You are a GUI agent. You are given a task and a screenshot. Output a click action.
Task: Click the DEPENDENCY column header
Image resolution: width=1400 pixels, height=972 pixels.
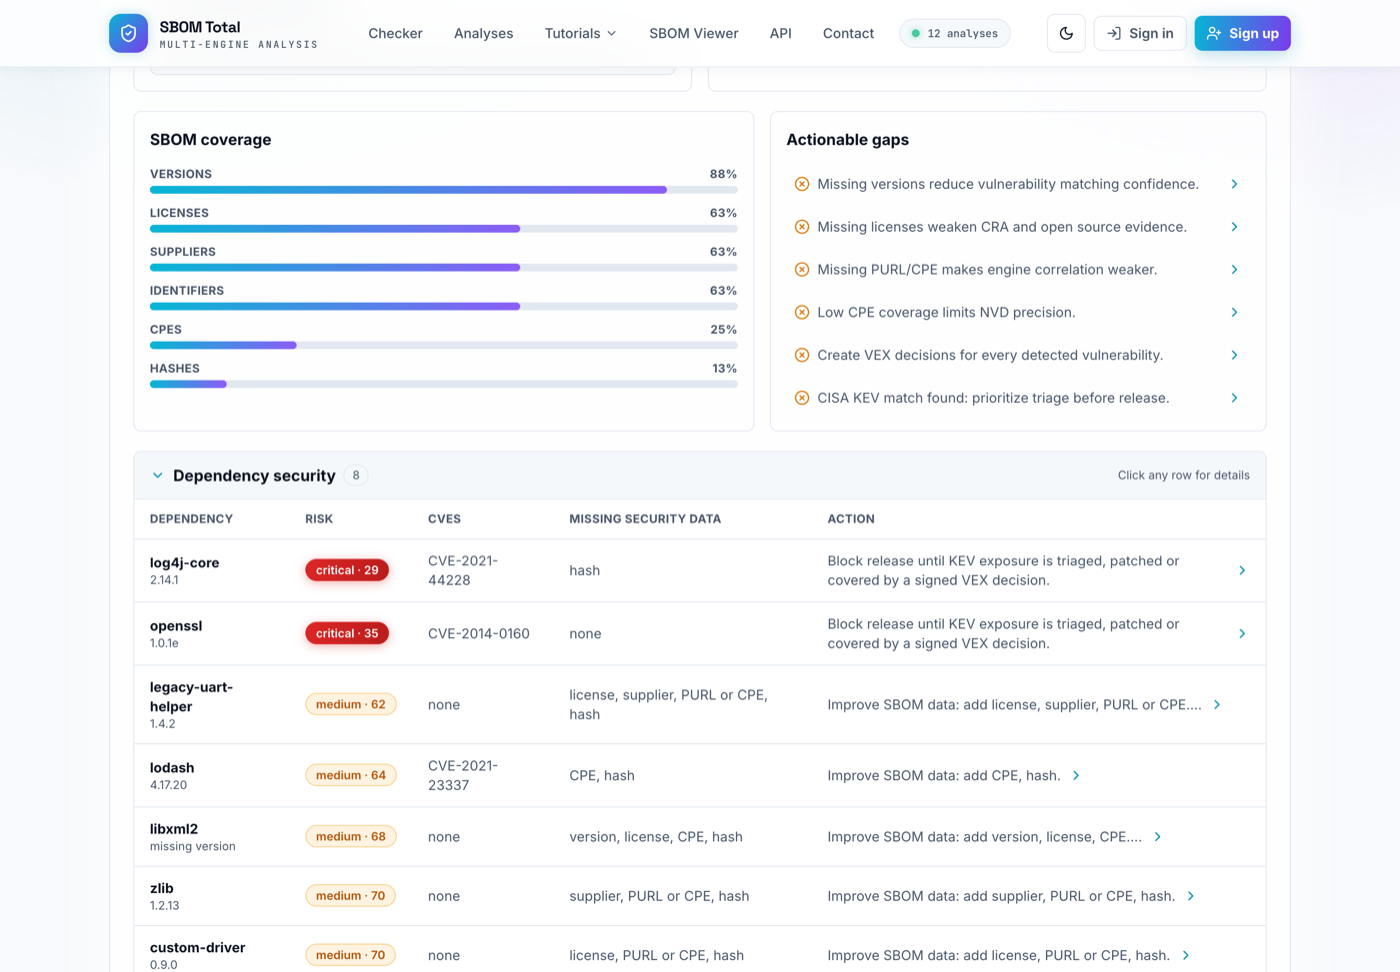pos(191,519)
